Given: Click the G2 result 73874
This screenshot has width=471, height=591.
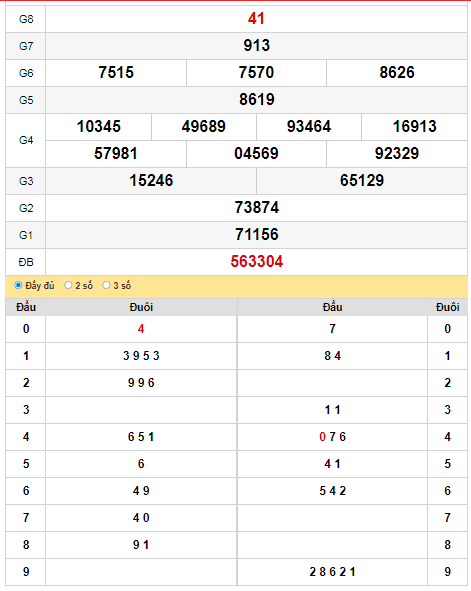Looking at the screenshot, I should [257, 208].
